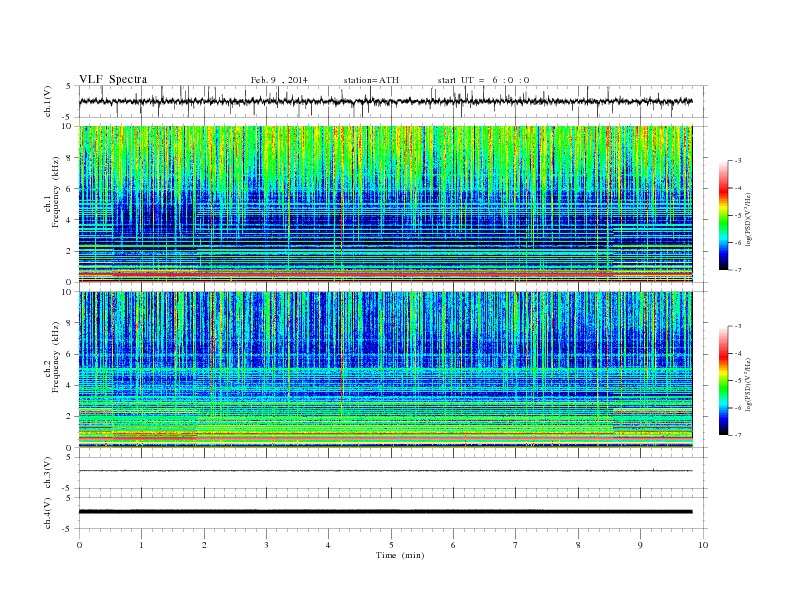Screen dimensions: 792x612
Task: Click the "5" tick label on time axis
Action: (391, 545)
